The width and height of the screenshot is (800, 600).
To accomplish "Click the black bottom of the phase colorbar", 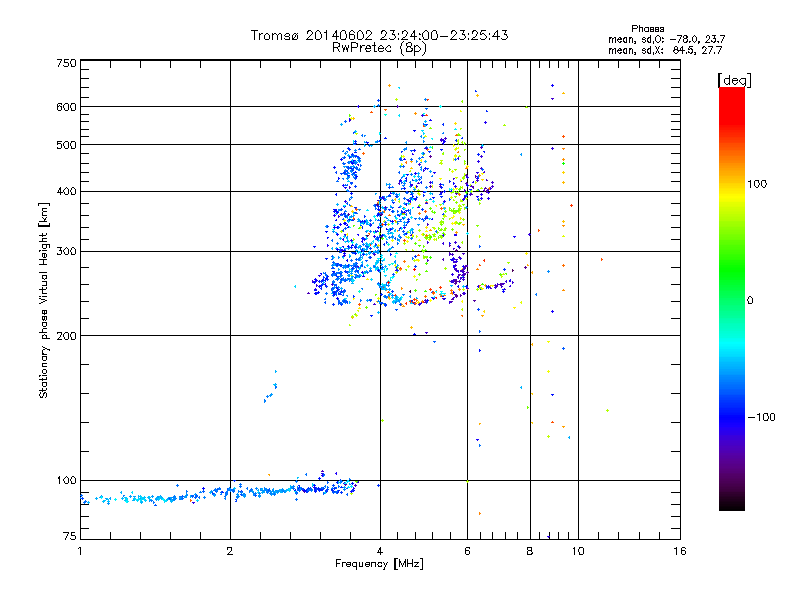I will (732, 503).
